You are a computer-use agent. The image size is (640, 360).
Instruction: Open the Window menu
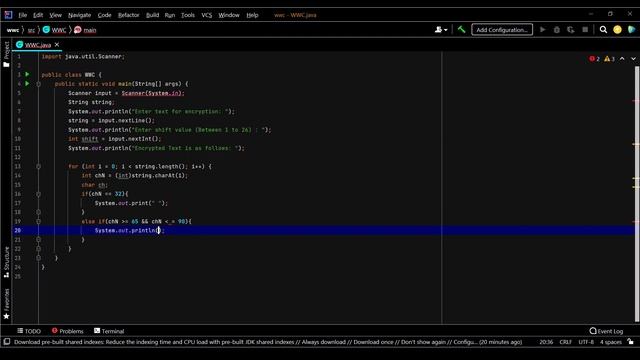pos(229,15)
